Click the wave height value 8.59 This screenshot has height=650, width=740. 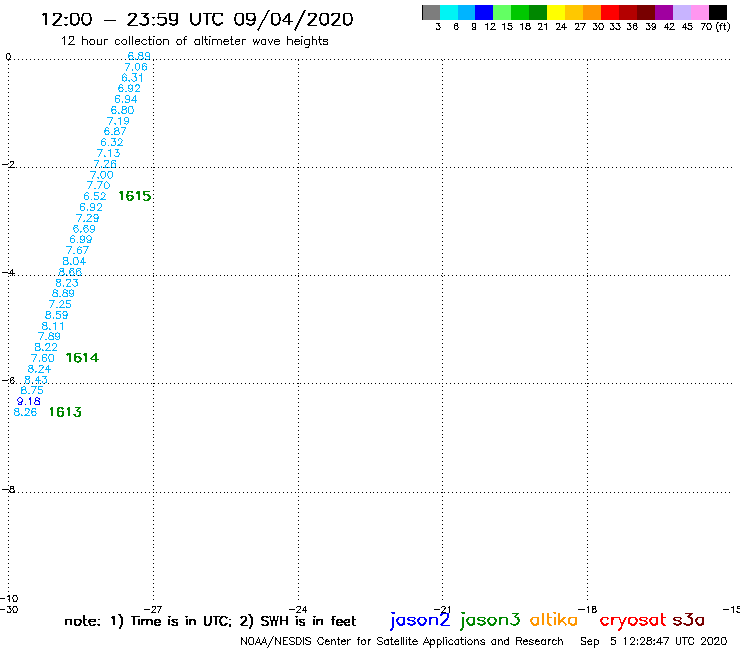click(56, 315)
